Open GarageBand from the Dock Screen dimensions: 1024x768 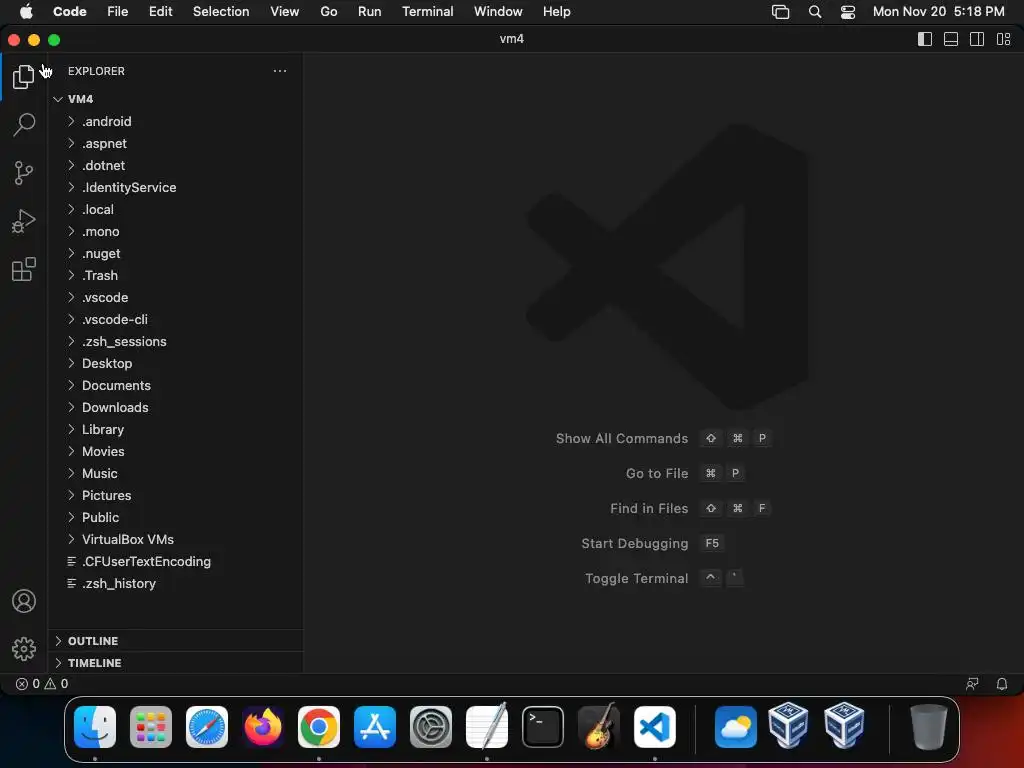click(599, 727)
